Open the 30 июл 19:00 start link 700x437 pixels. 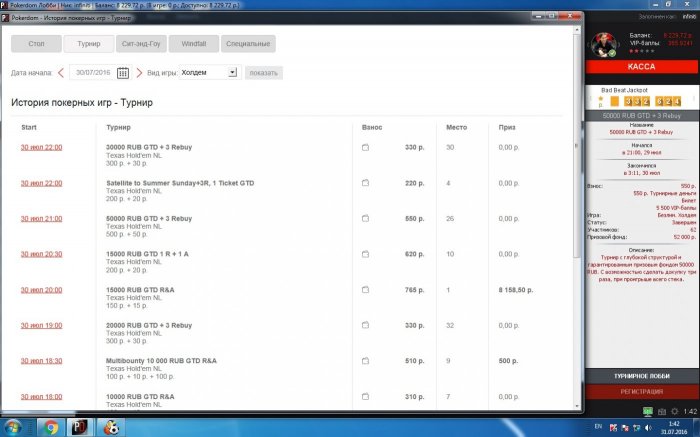click(x=42, y=325)
